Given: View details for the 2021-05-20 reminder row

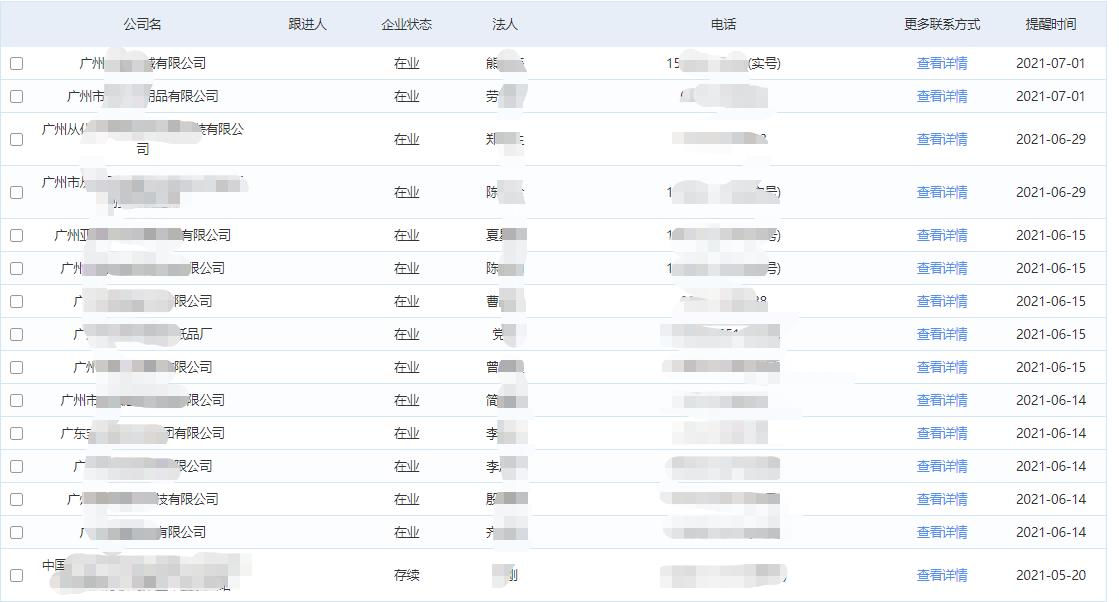Looking at the screenshot, I should tap(941, 575).
